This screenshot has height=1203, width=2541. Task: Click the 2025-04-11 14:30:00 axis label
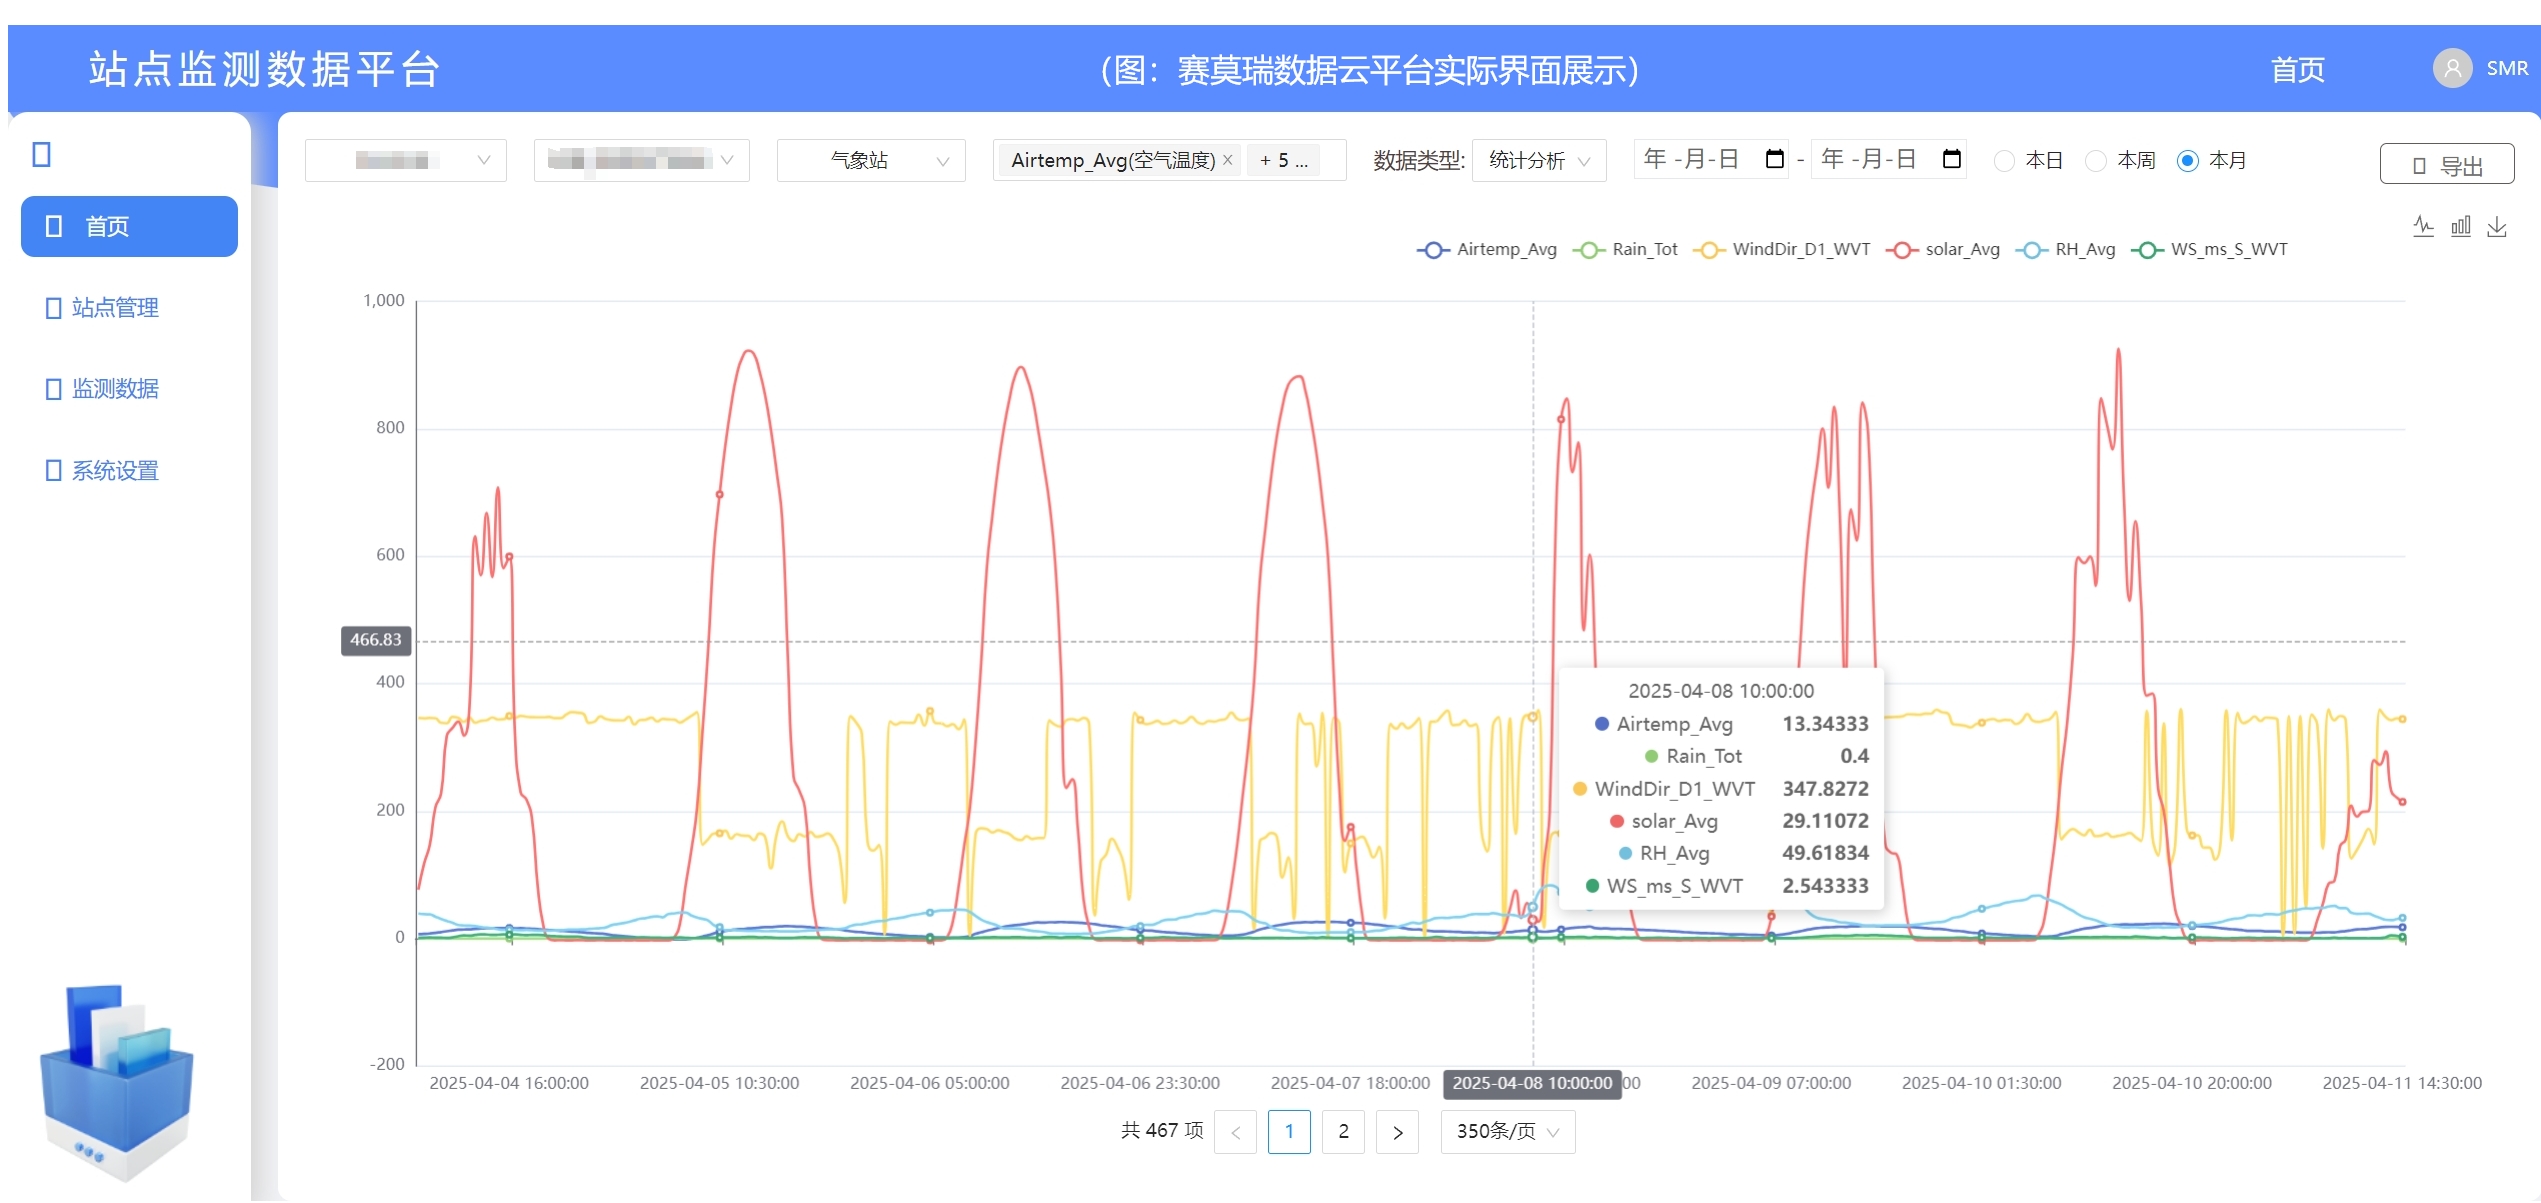[2402, 1084]
